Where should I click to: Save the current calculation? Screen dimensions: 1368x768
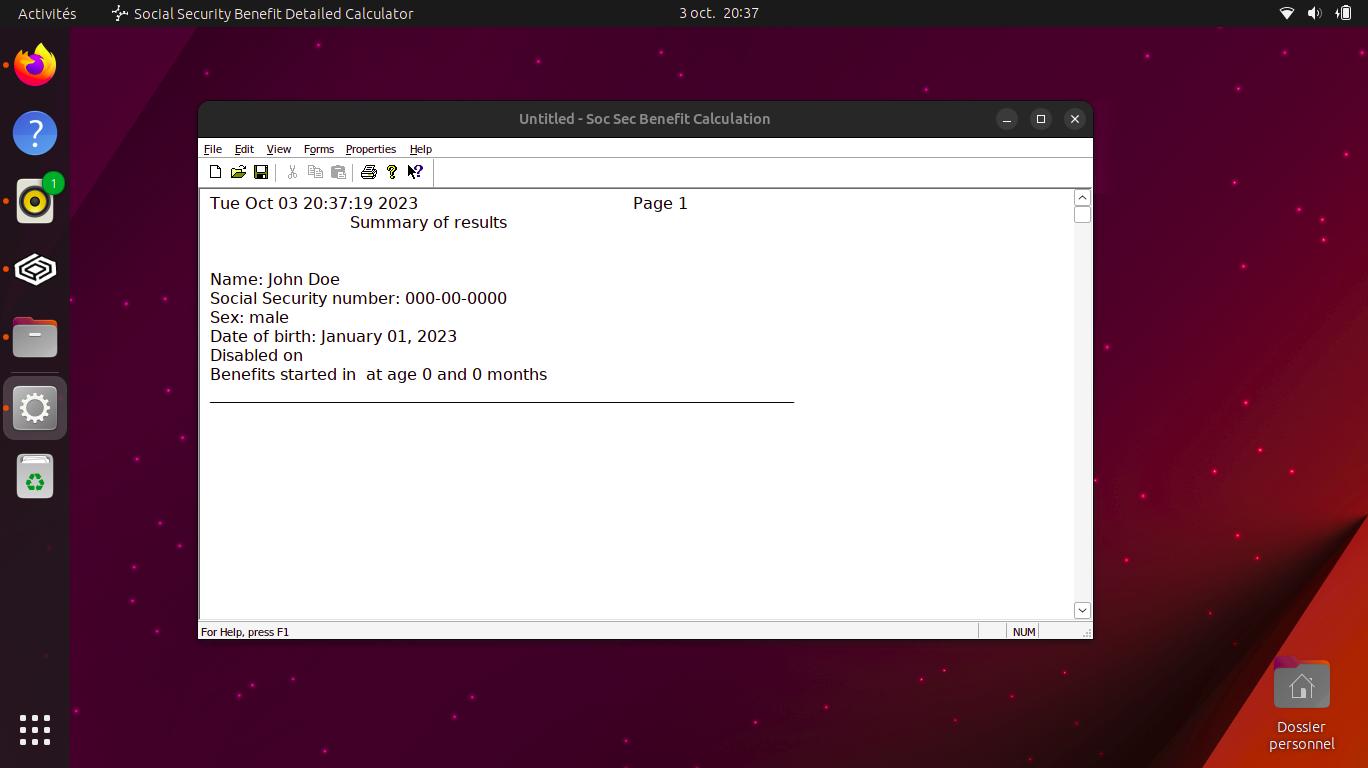(x=261, y=172)
